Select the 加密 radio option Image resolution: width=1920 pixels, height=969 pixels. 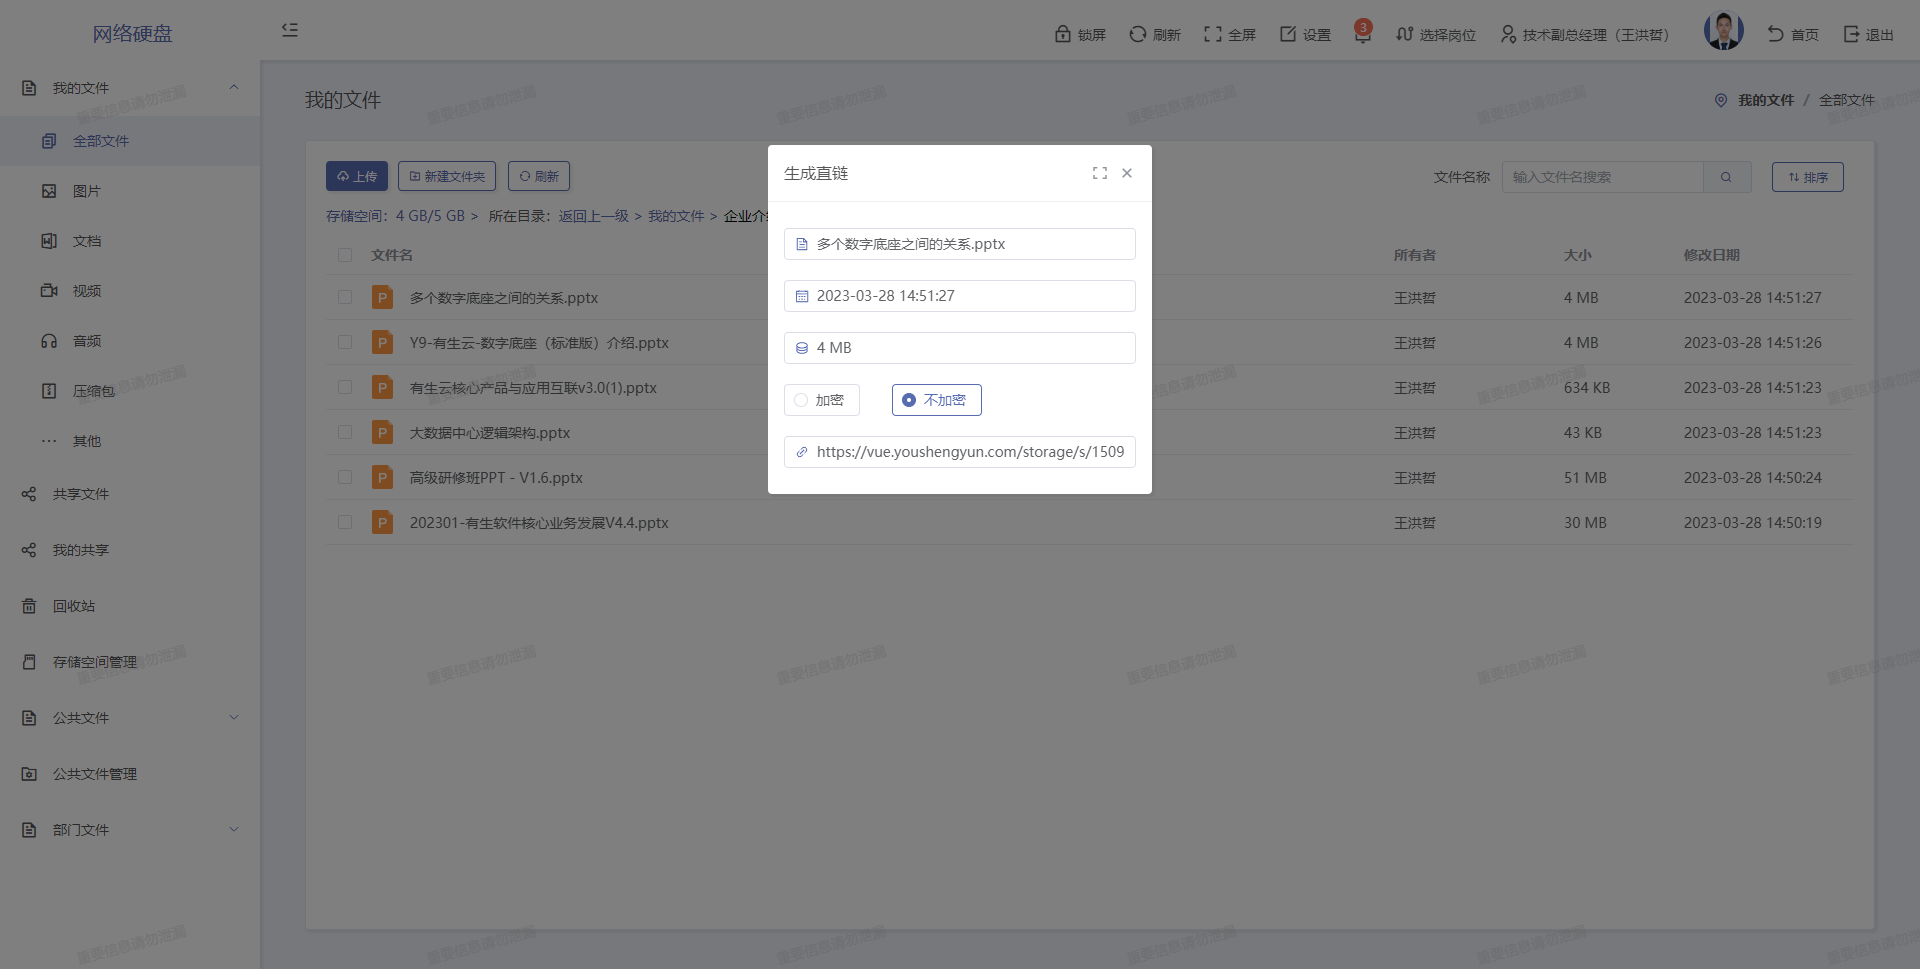point(802,400)
